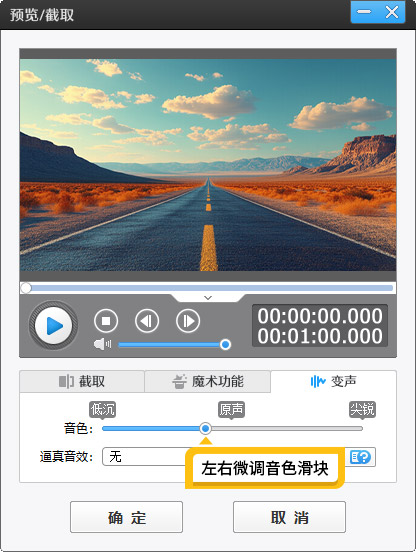Screen dimensions: 416x552
Task: Mute audio via the speaker icon
Action: (102, 344)
